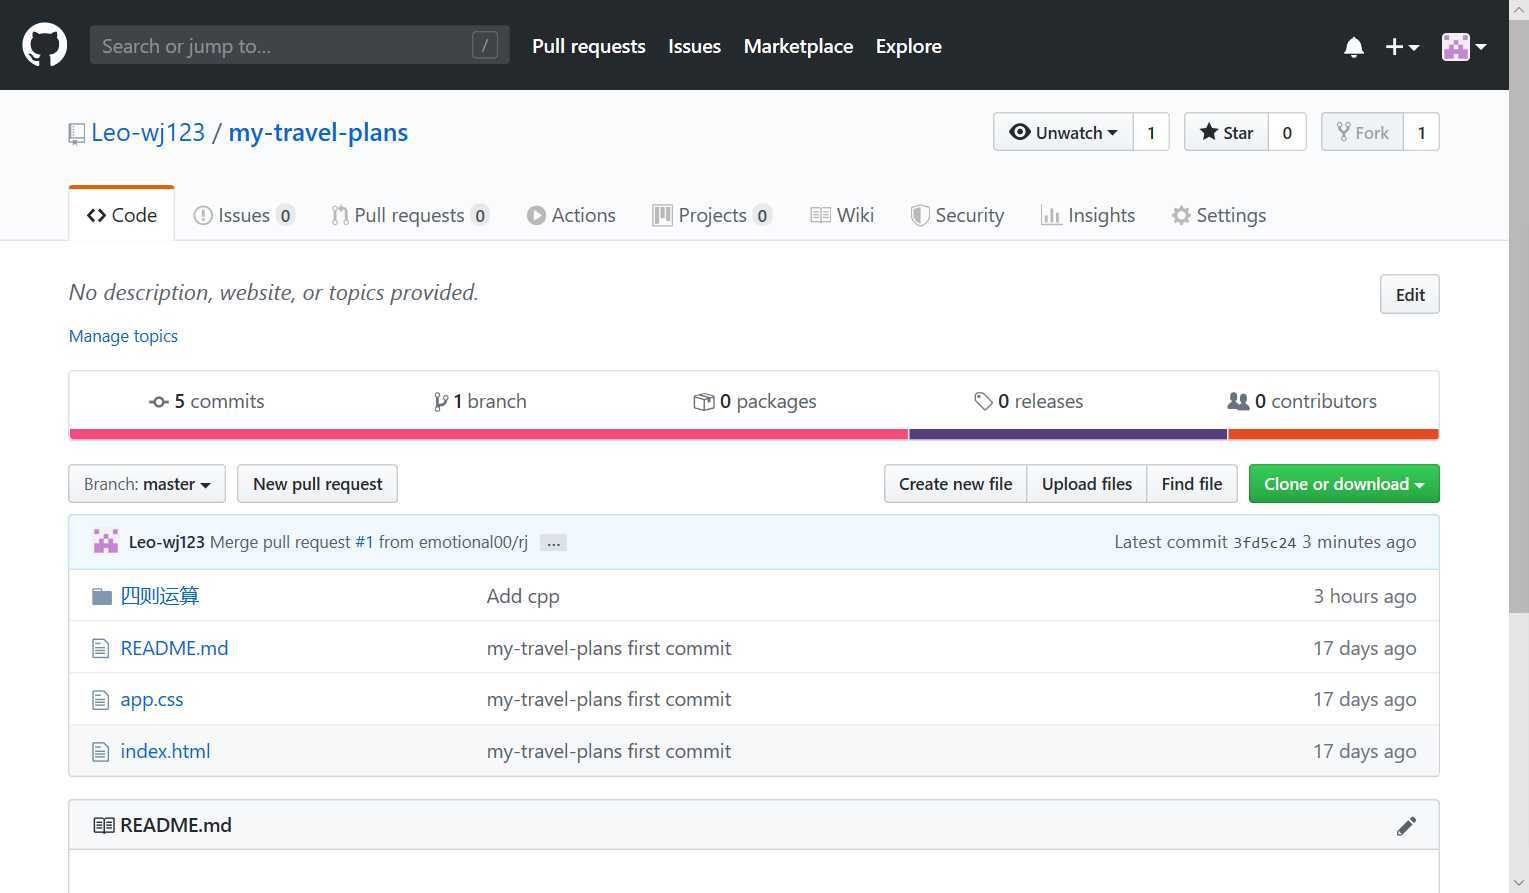Click the Fork button
Viewport: 1529px width, 893px height.
point(1362,132)
